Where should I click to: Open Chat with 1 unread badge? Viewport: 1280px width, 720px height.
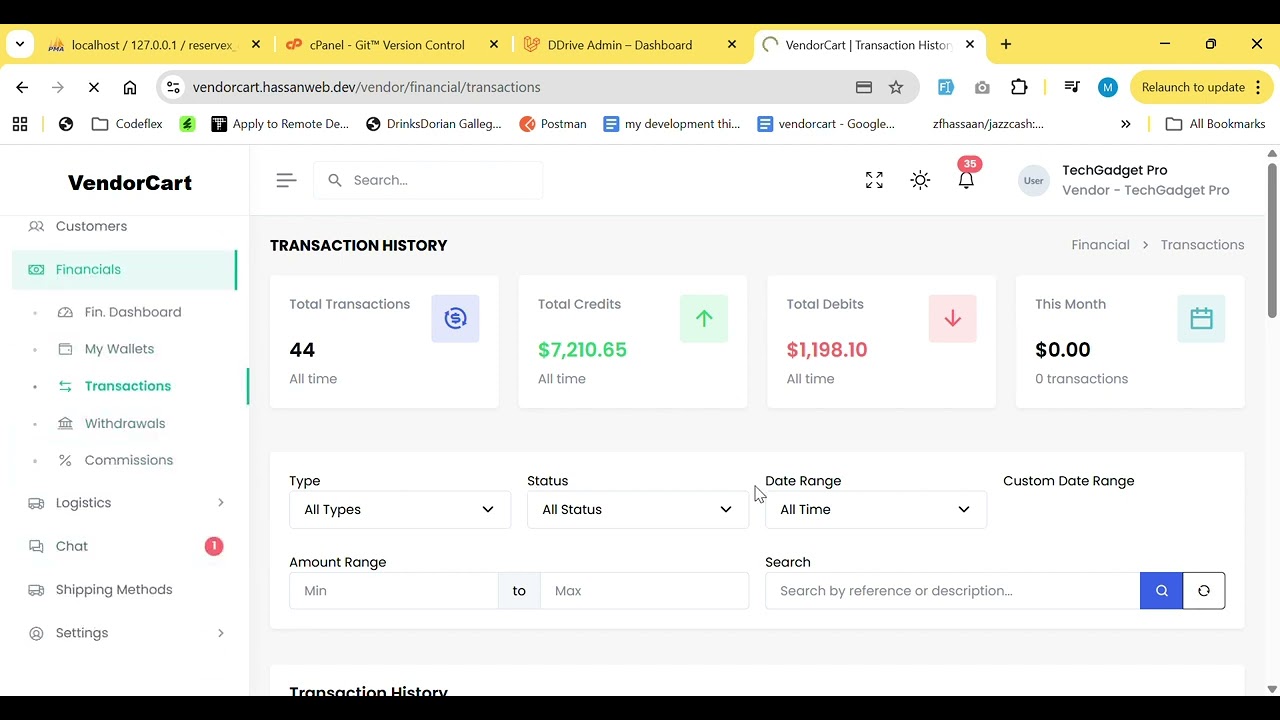click(125, 546)
